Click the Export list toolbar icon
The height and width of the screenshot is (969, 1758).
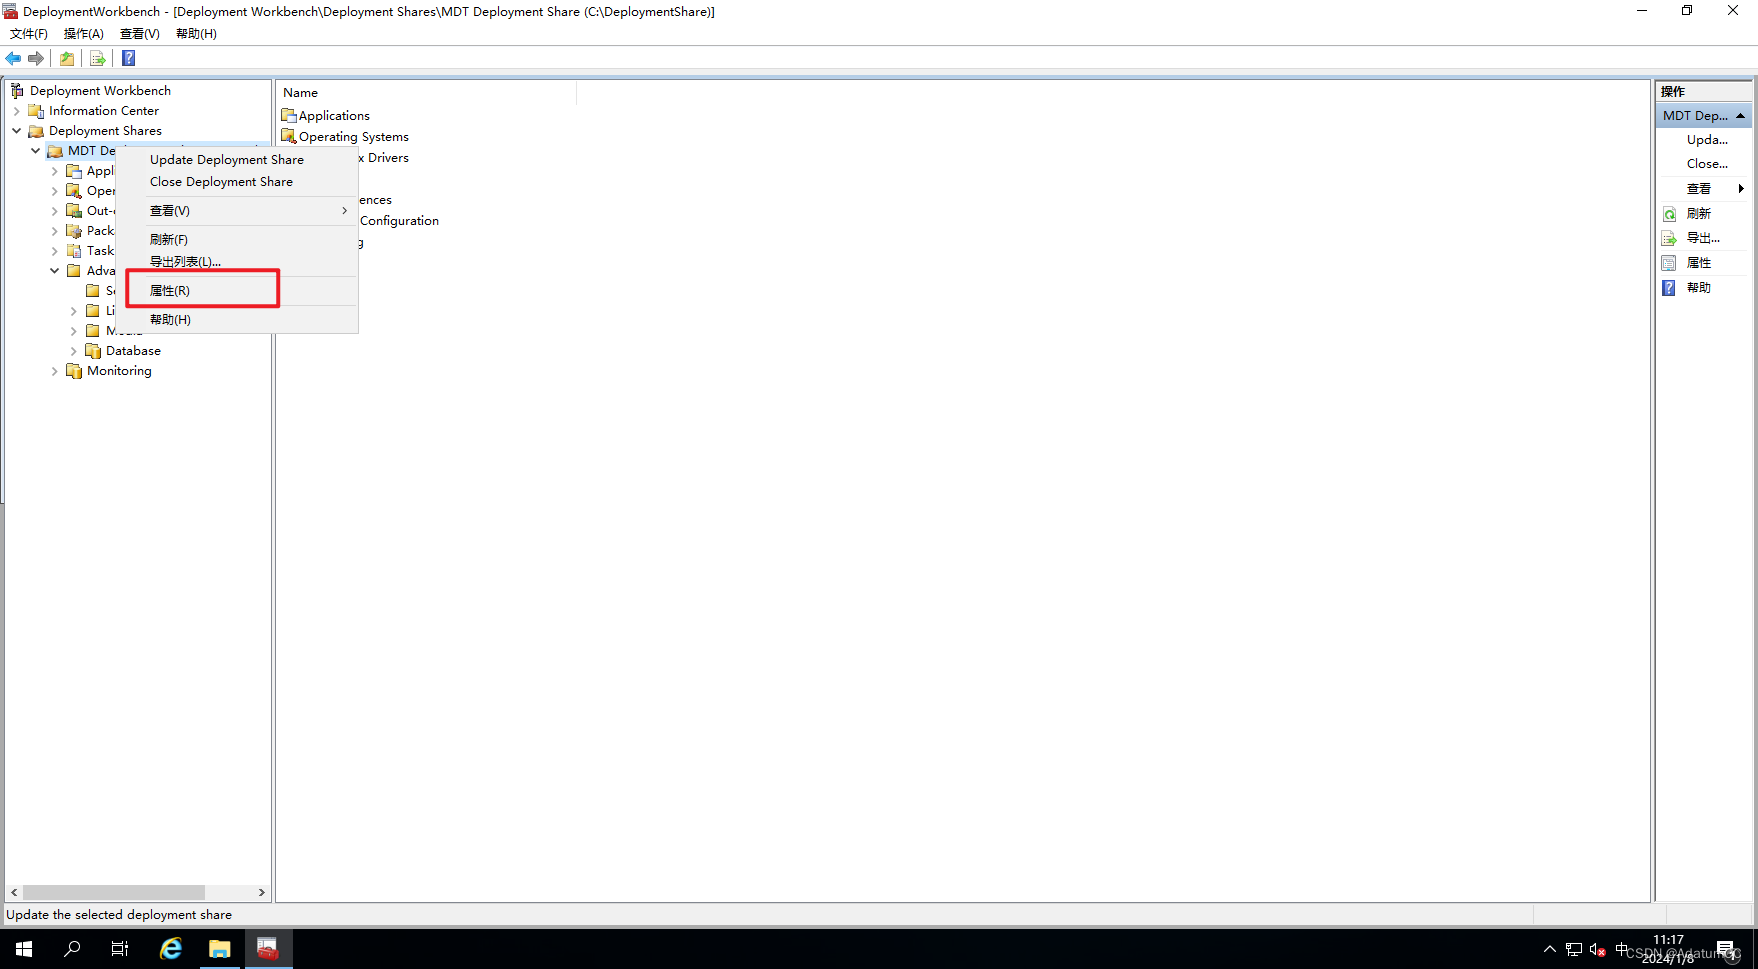[98, 59]
